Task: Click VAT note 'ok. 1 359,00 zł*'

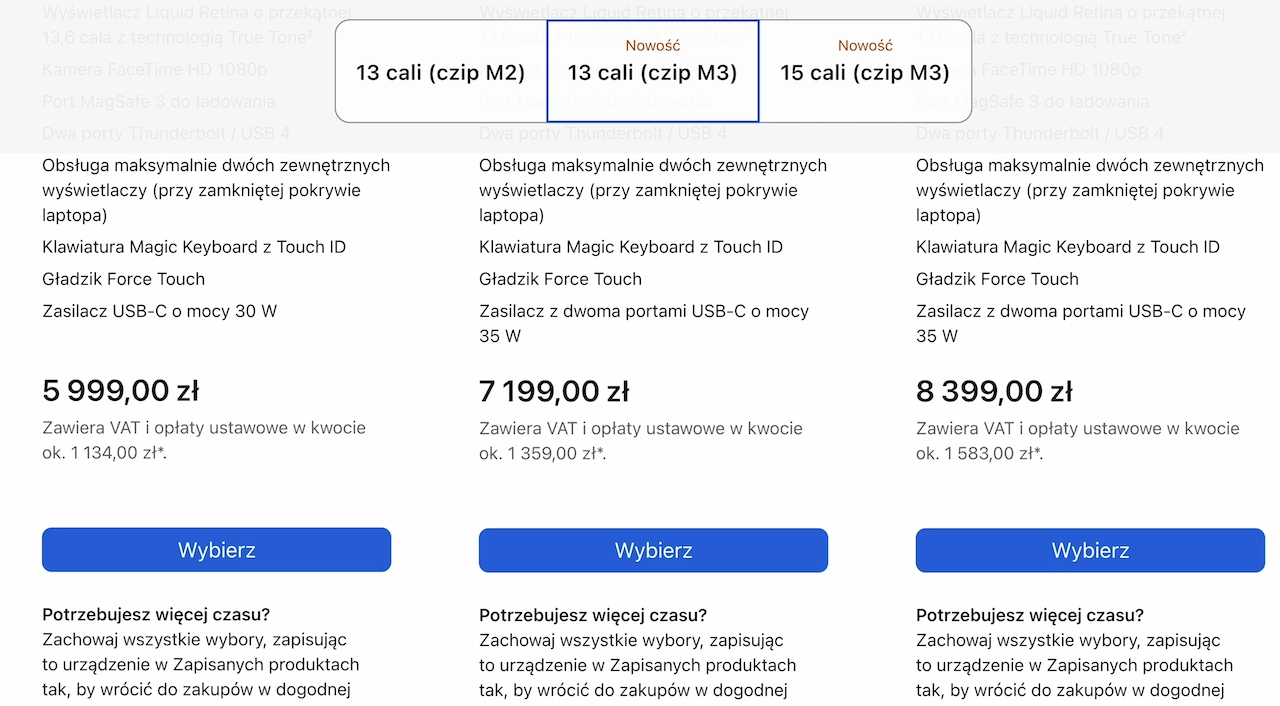Action: [x=543, y=453]
